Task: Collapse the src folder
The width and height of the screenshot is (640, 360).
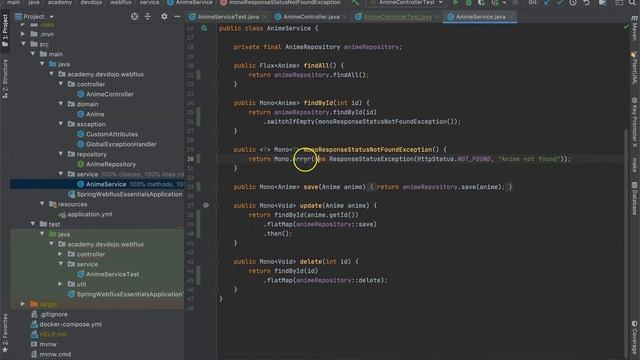Action: pos(23,44)
